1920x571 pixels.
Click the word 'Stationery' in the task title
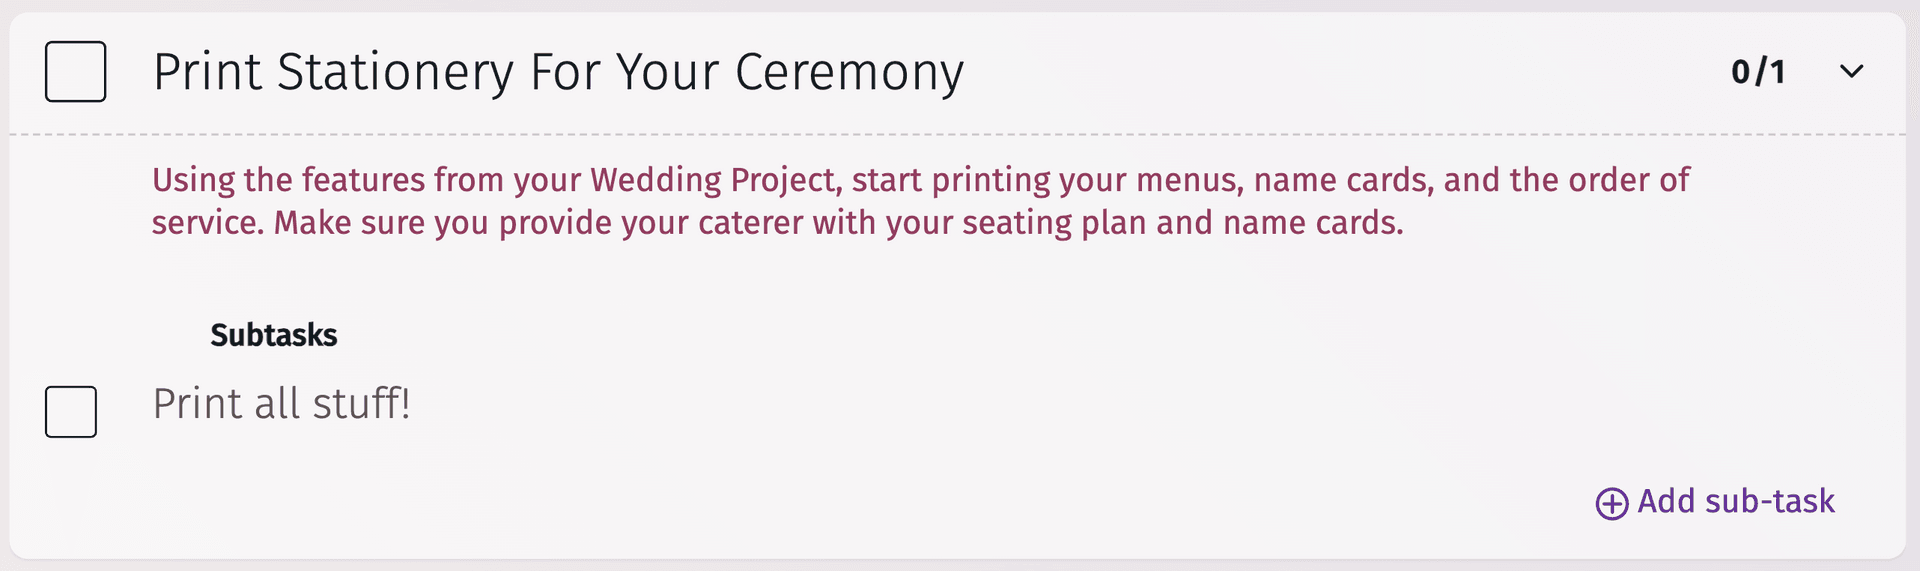pyautogui.click(x=395, y=72)
